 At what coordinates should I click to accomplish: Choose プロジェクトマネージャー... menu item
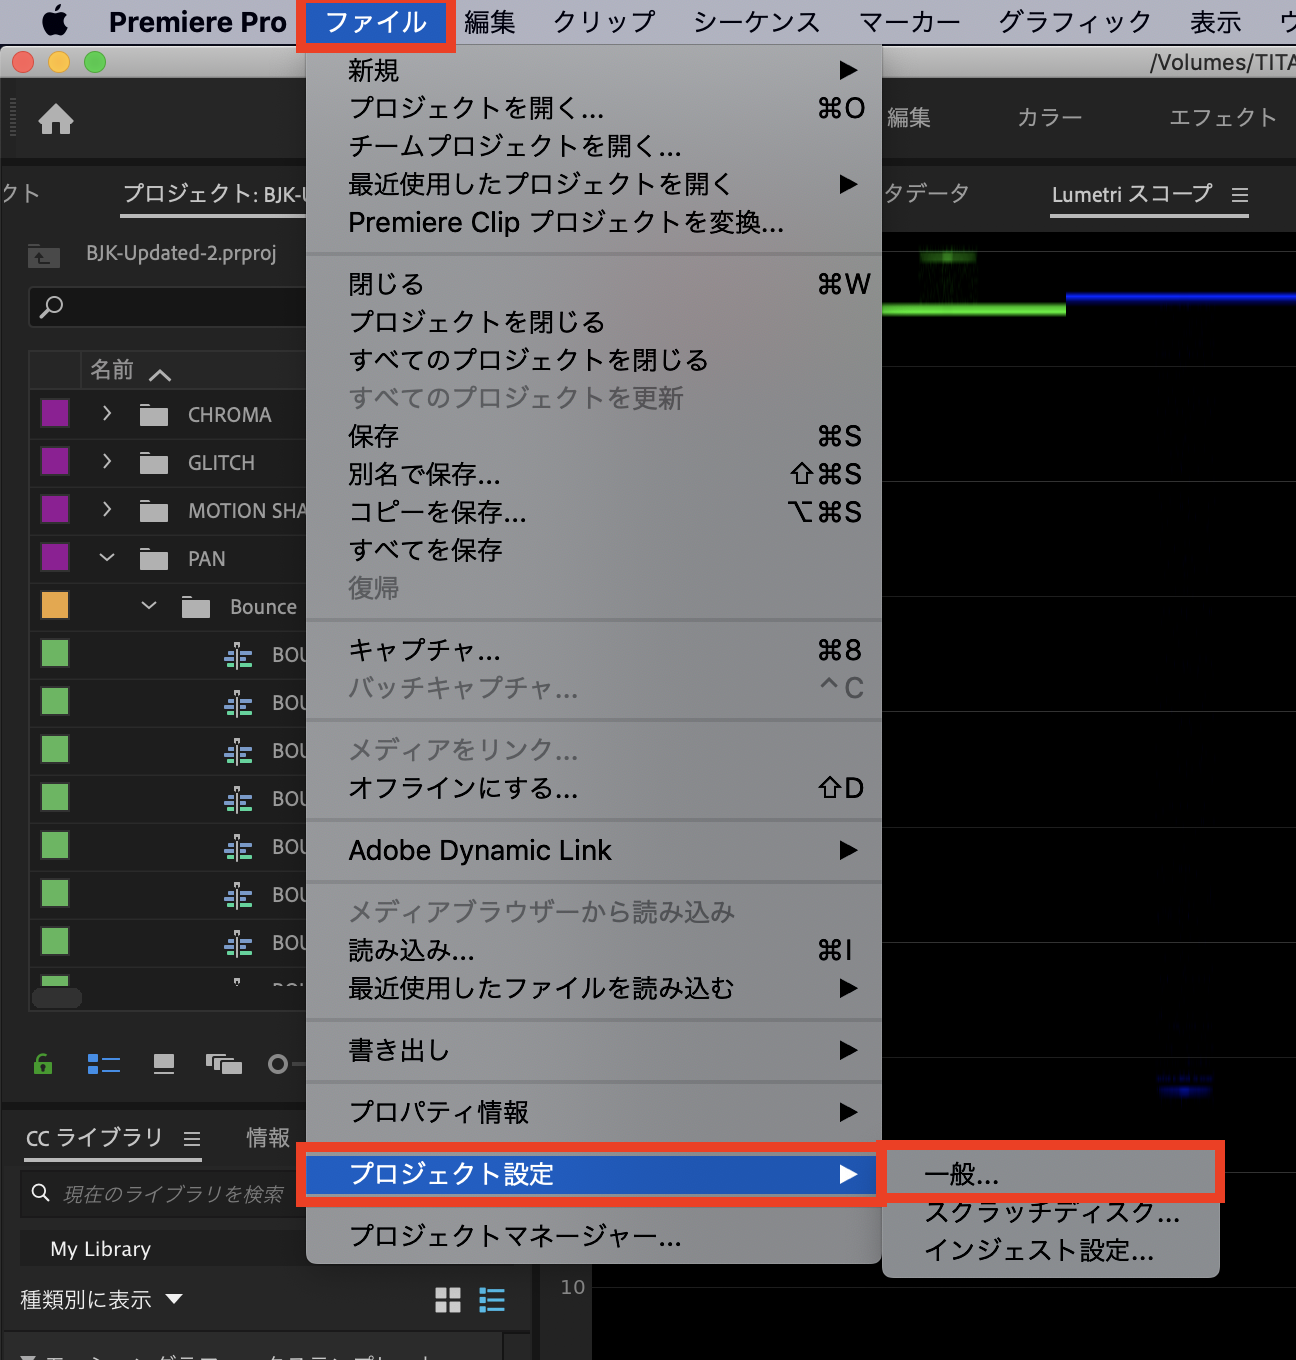(x=594, y=1236)
